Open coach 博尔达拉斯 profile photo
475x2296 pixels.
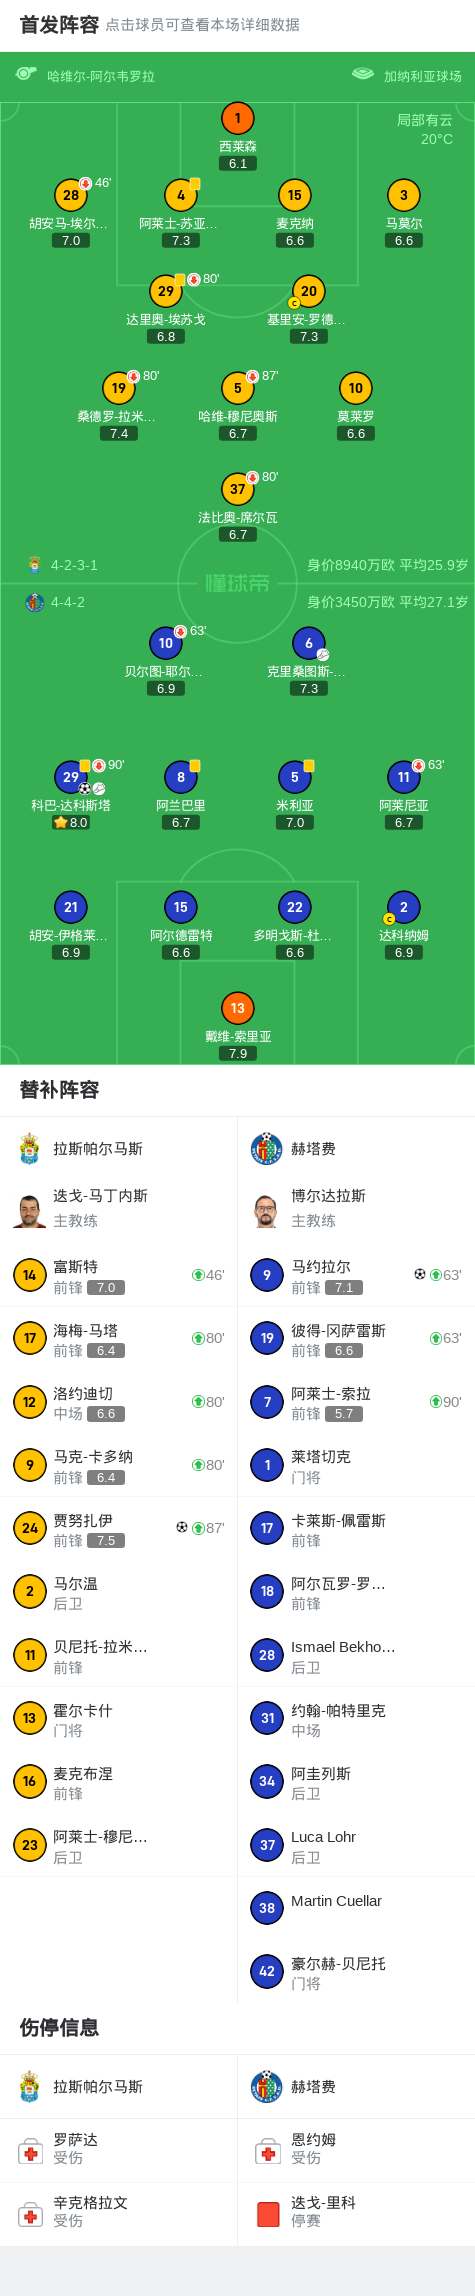(266, 1210)
